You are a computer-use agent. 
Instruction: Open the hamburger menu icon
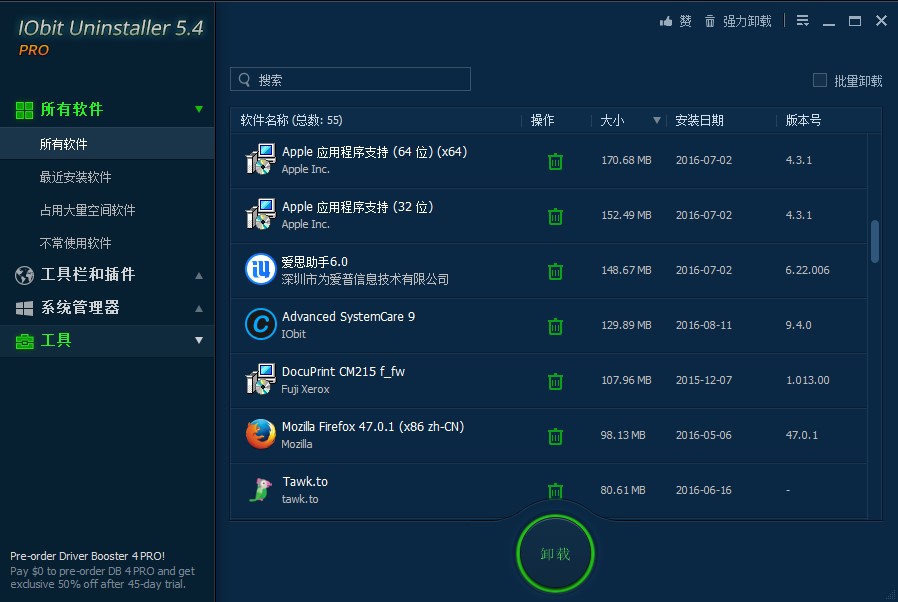coord(802,21)
